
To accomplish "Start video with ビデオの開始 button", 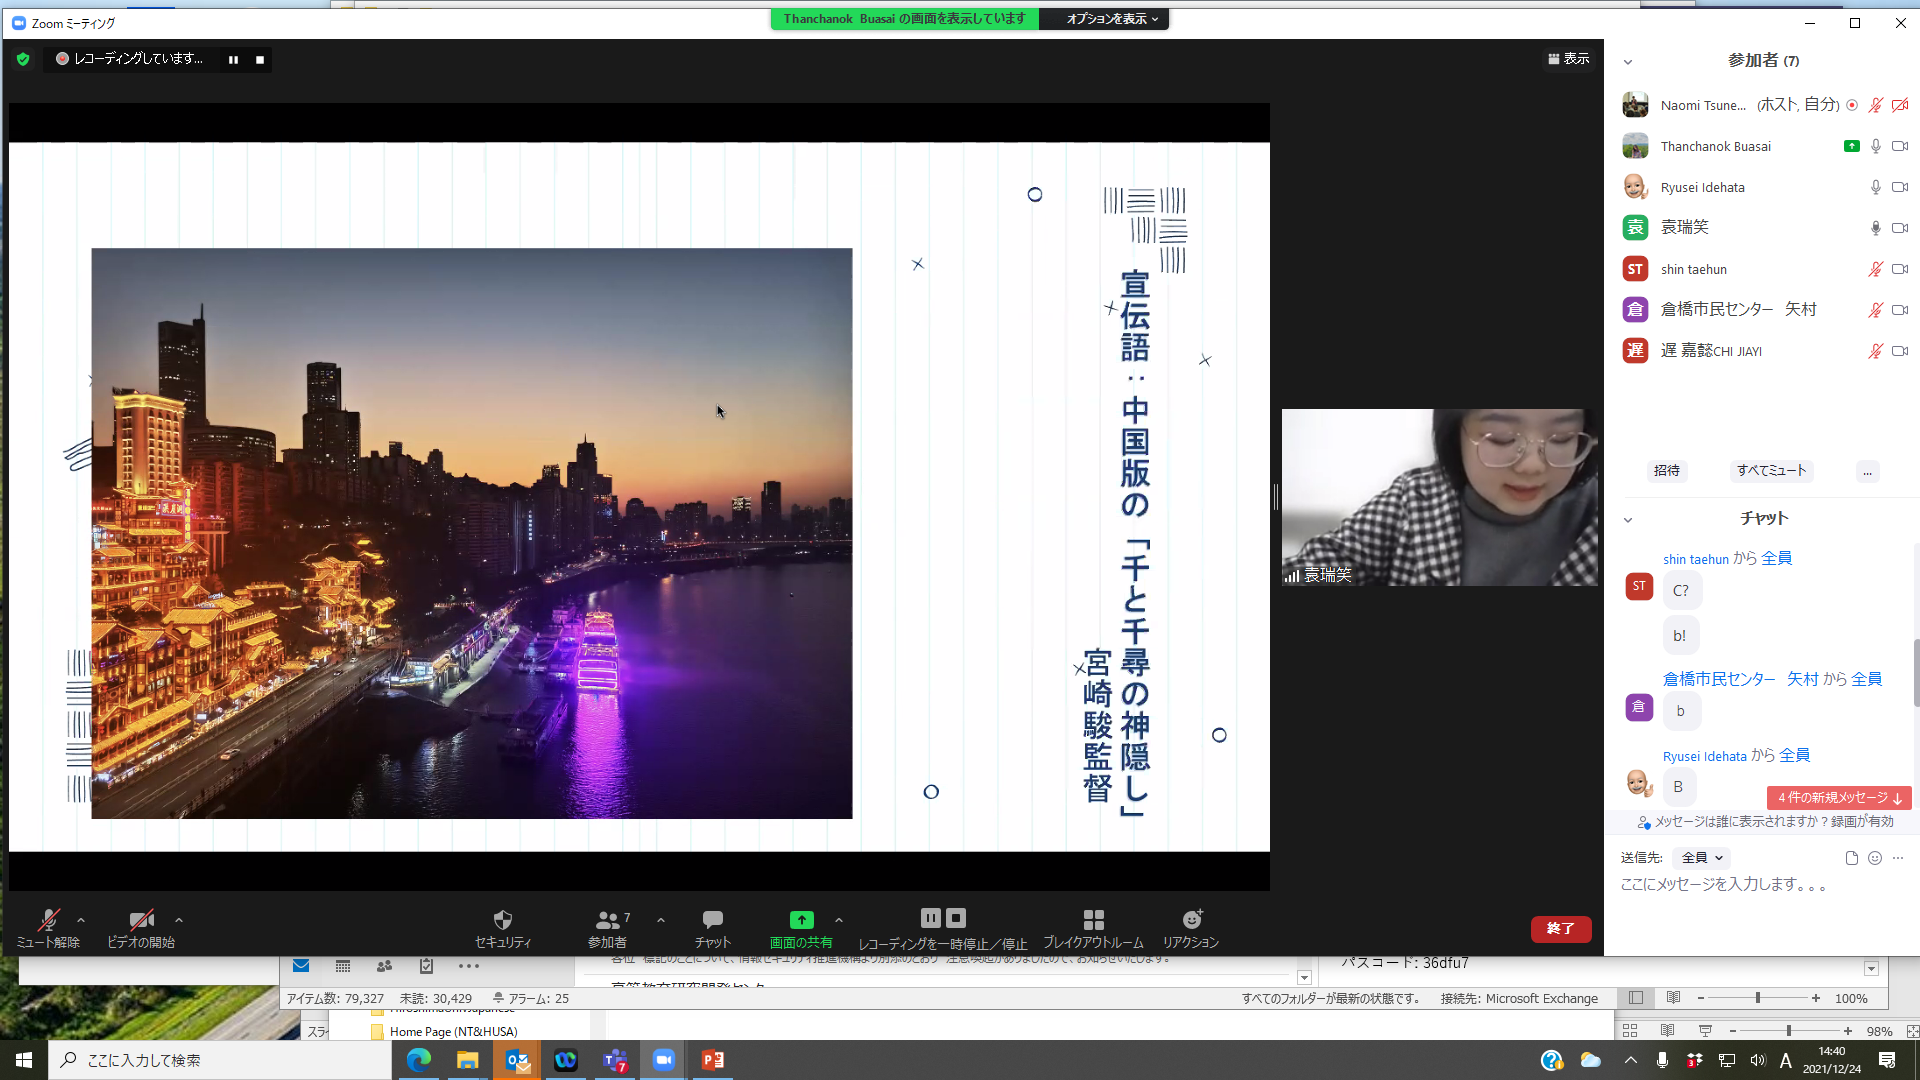I will [141, 928].
